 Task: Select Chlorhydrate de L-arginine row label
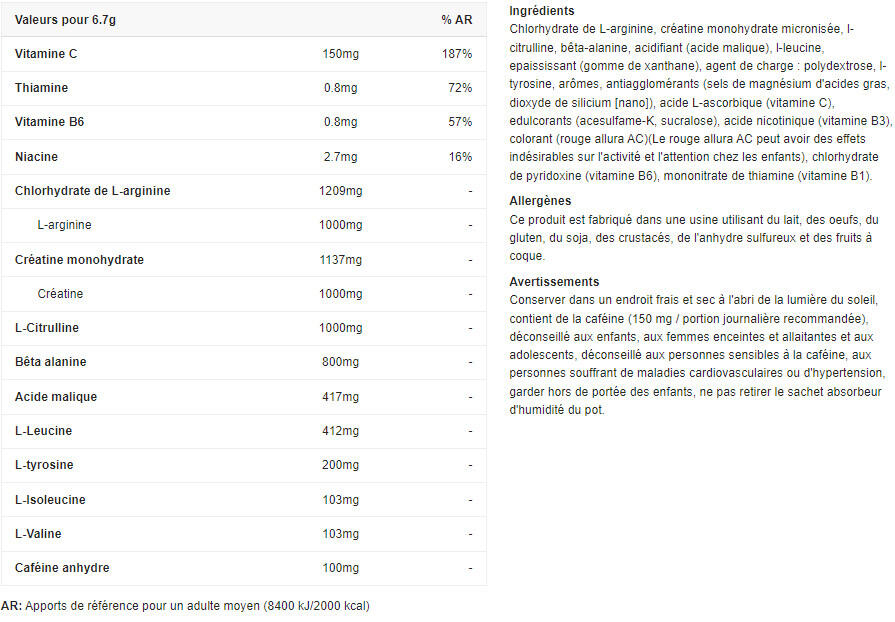pos(93,191)
